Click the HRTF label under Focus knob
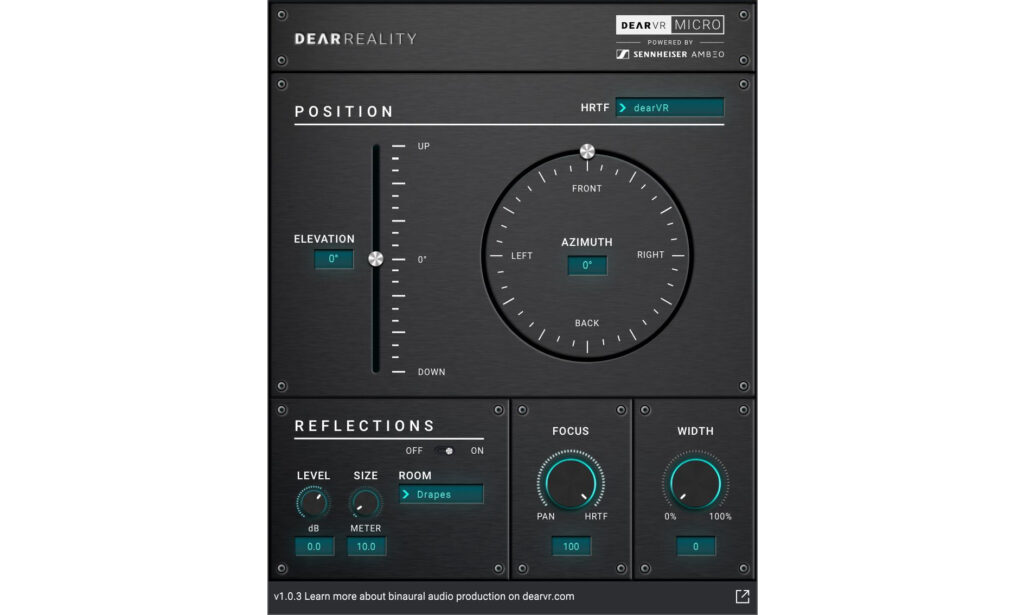Viewport: 1024px width, 615px height. 596,516
